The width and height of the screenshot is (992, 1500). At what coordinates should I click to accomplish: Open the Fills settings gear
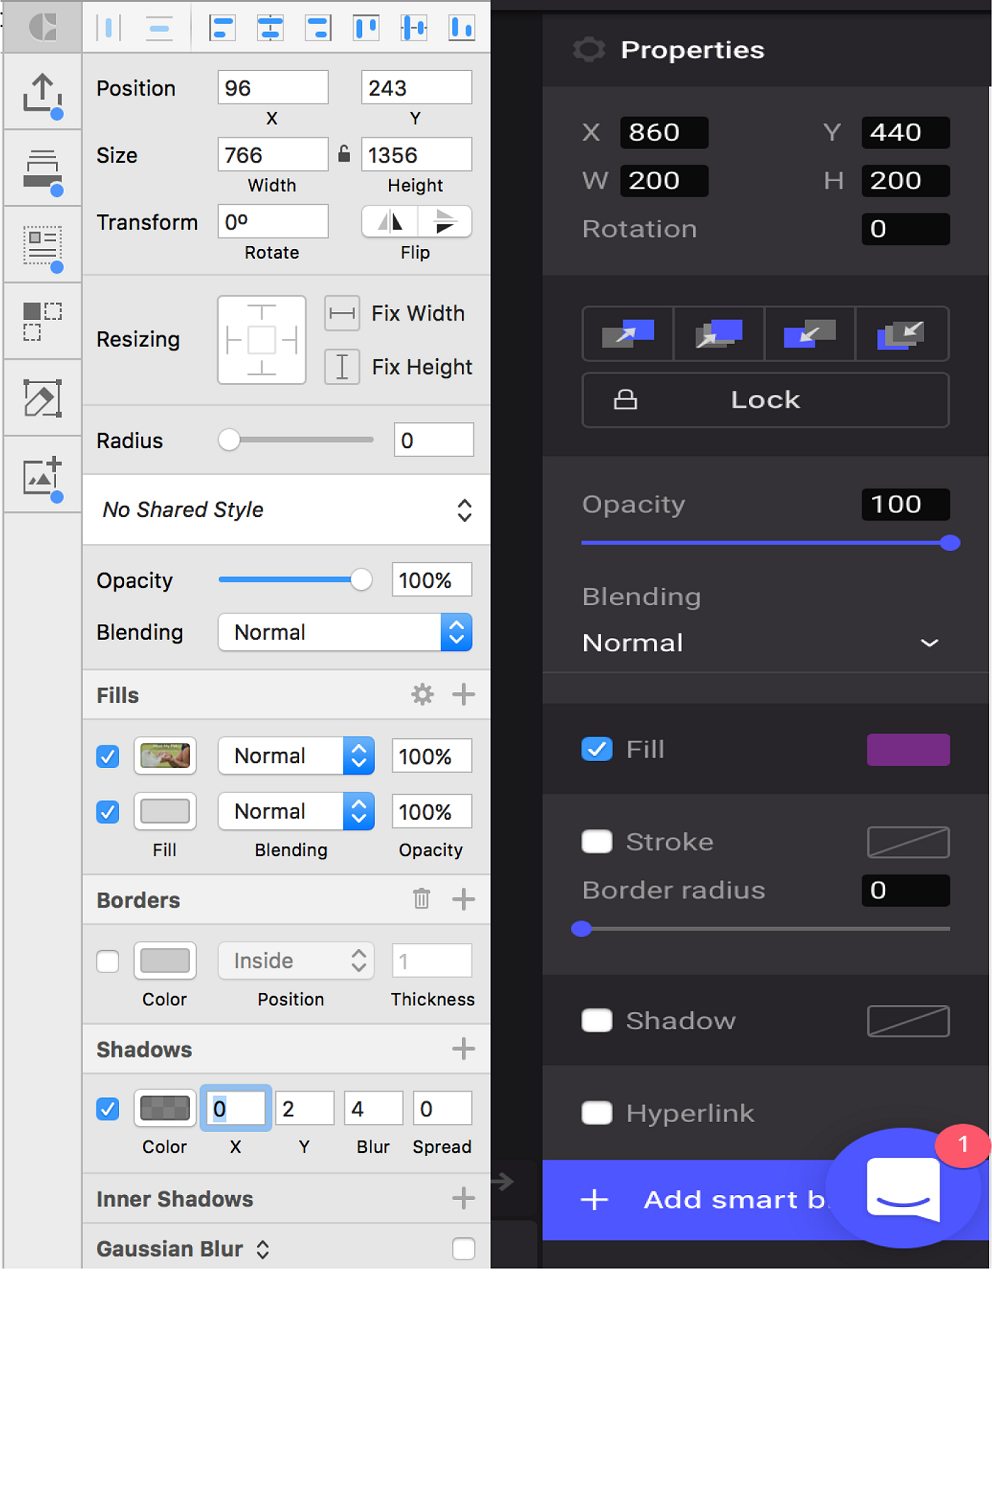click(422, 695)
